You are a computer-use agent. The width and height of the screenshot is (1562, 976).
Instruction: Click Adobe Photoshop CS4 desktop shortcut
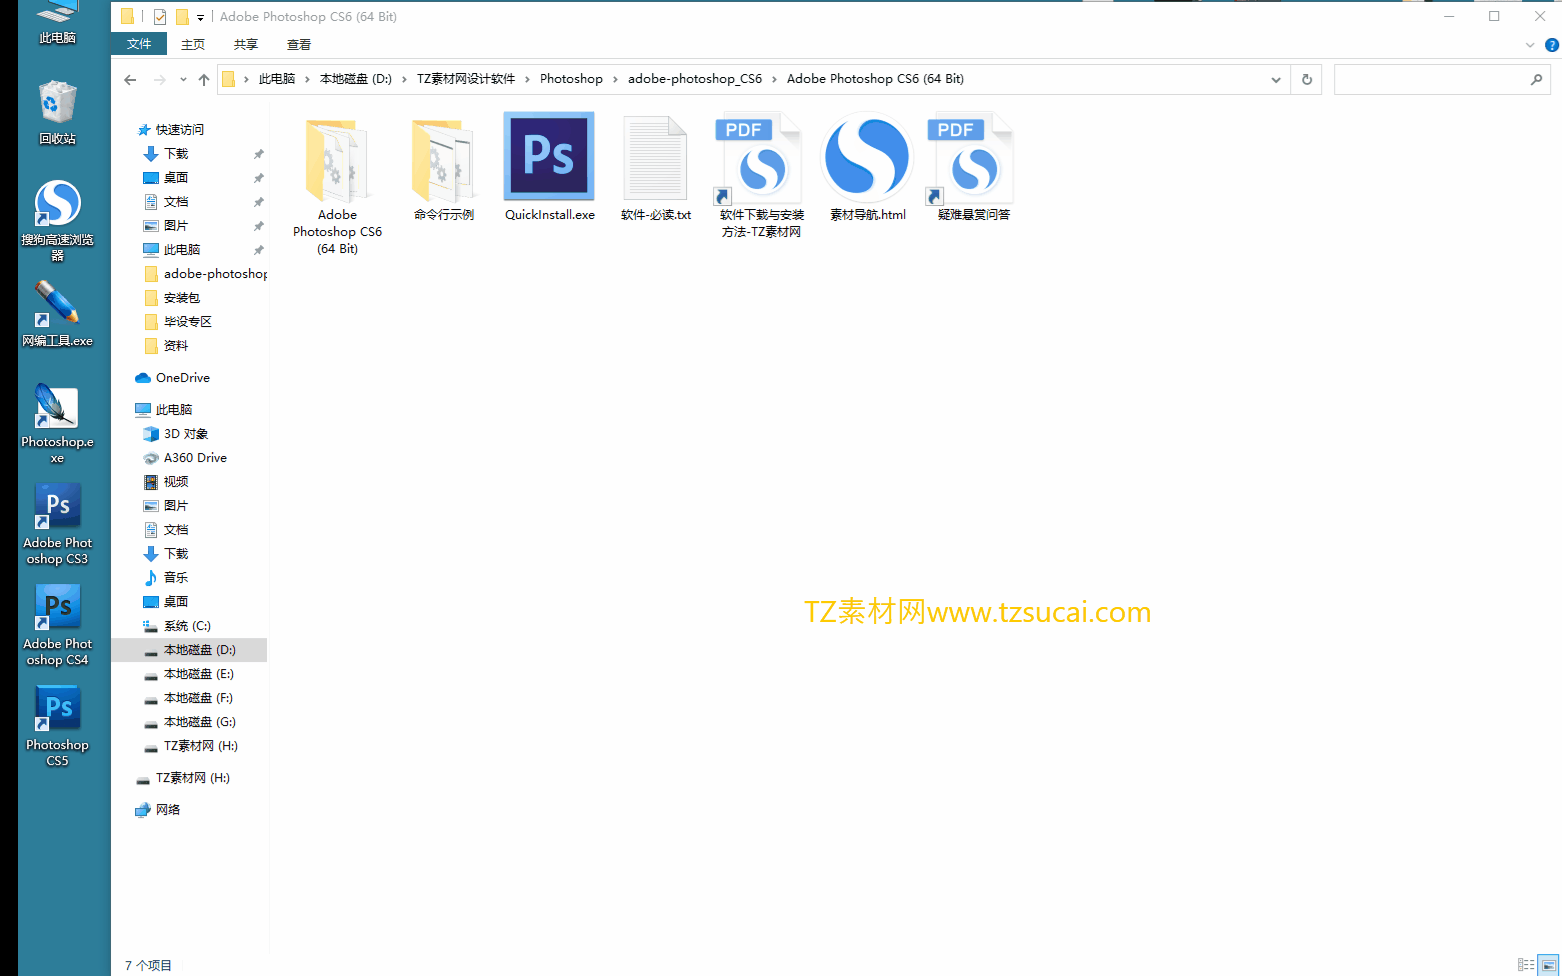(57, 625)
